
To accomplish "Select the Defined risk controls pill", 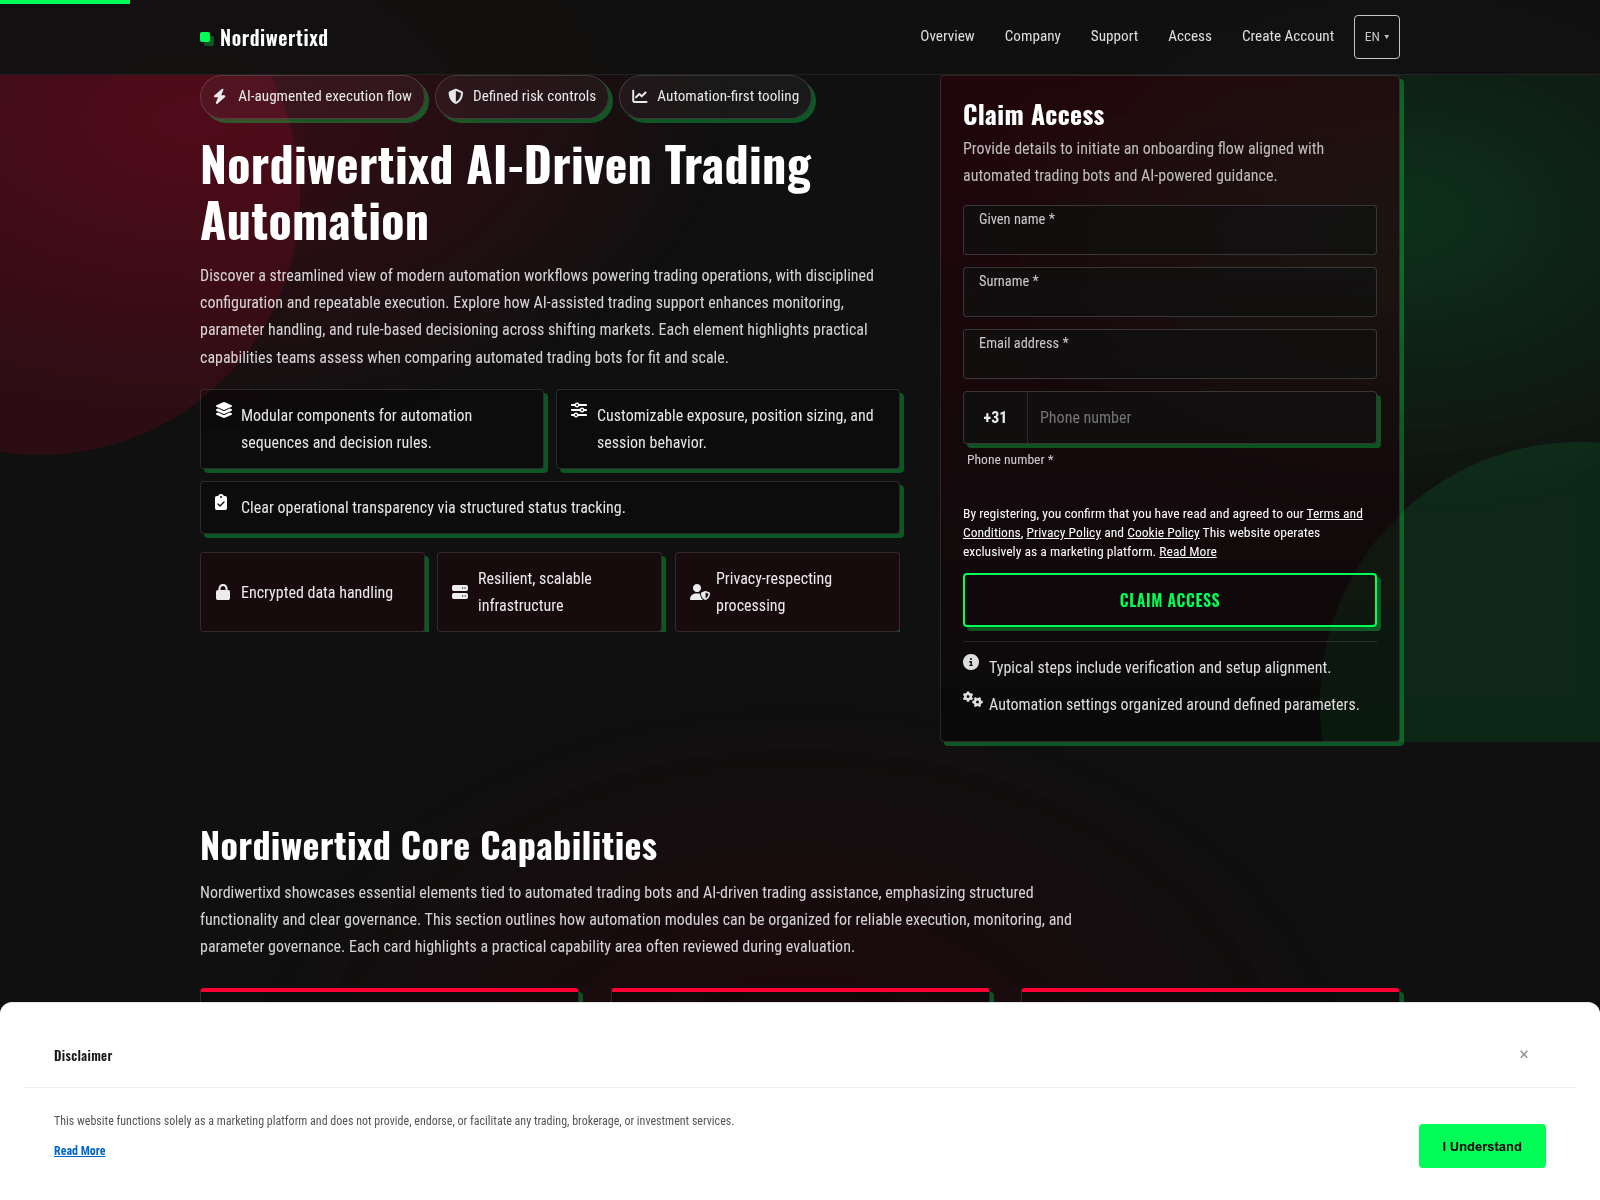I will 522,97.
